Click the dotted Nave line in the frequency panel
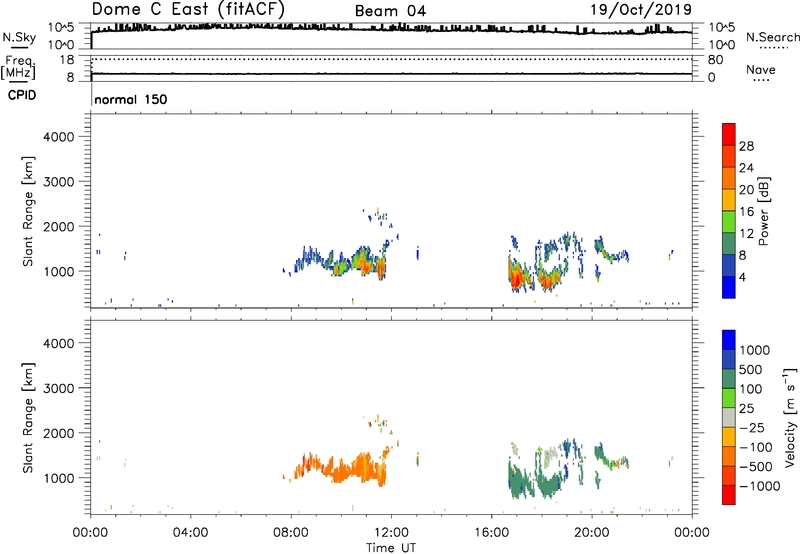800x554 pixels. [x=391, y=60]
